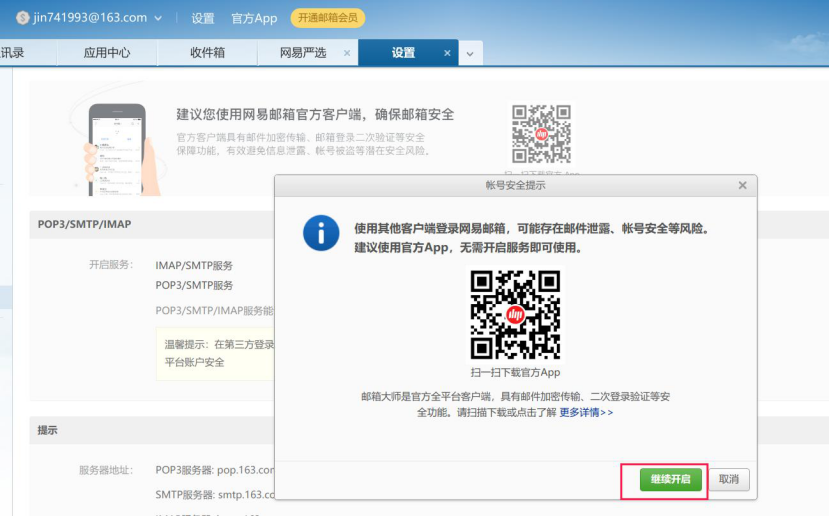Viewport: 830px width, 516px height.
Task: Open the 官方App link
Action: point(254,19)
